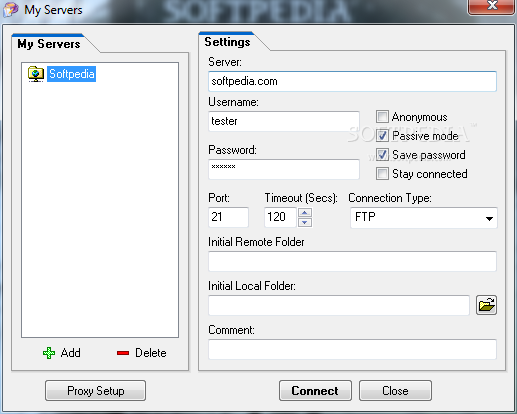Image resolution: width=517 pixels, height=414 pixels.
Task: Select Softpedia entry in server list
Action: click(x=71, y=74)
